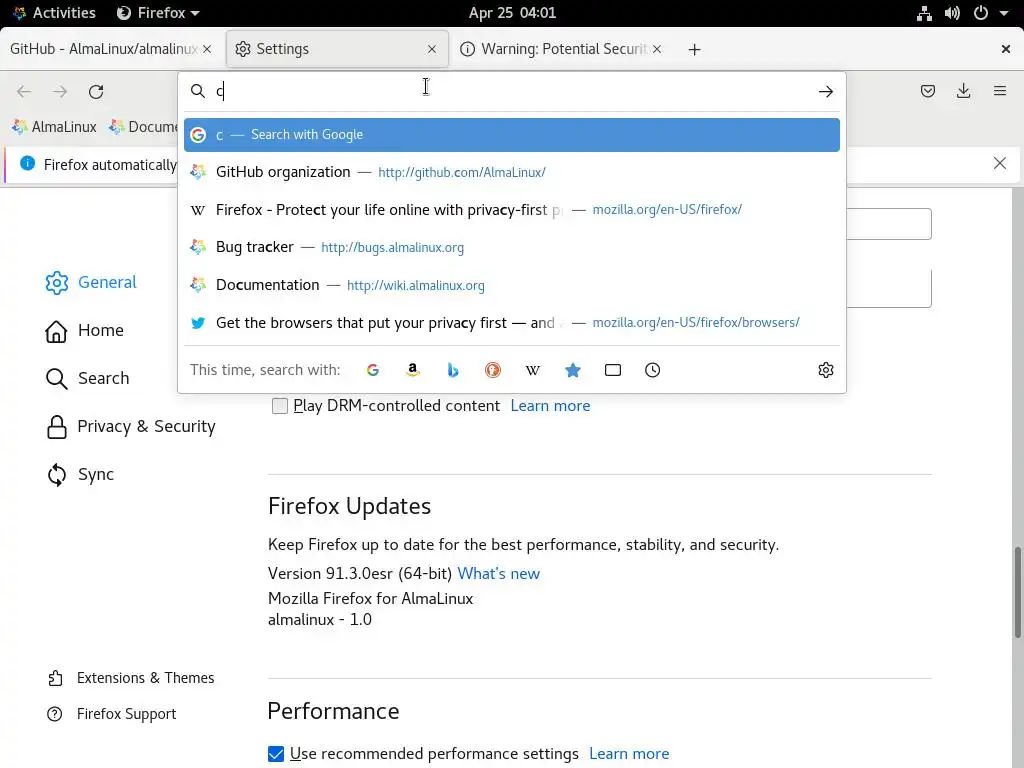Close the GitHub AlmaLinux tab
Image resolution: width=1024 pixels, height=768 pixels.
click(207, 49)
